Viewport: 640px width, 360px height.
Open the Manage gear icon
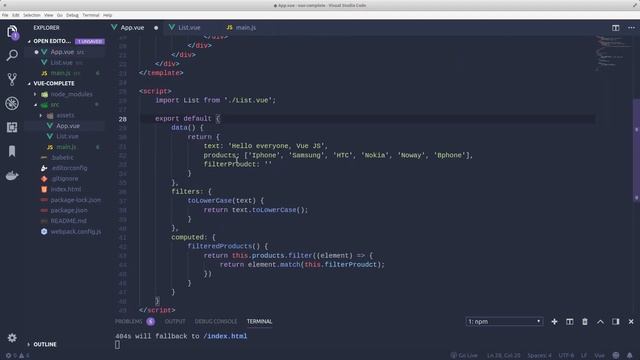point(12,338)
